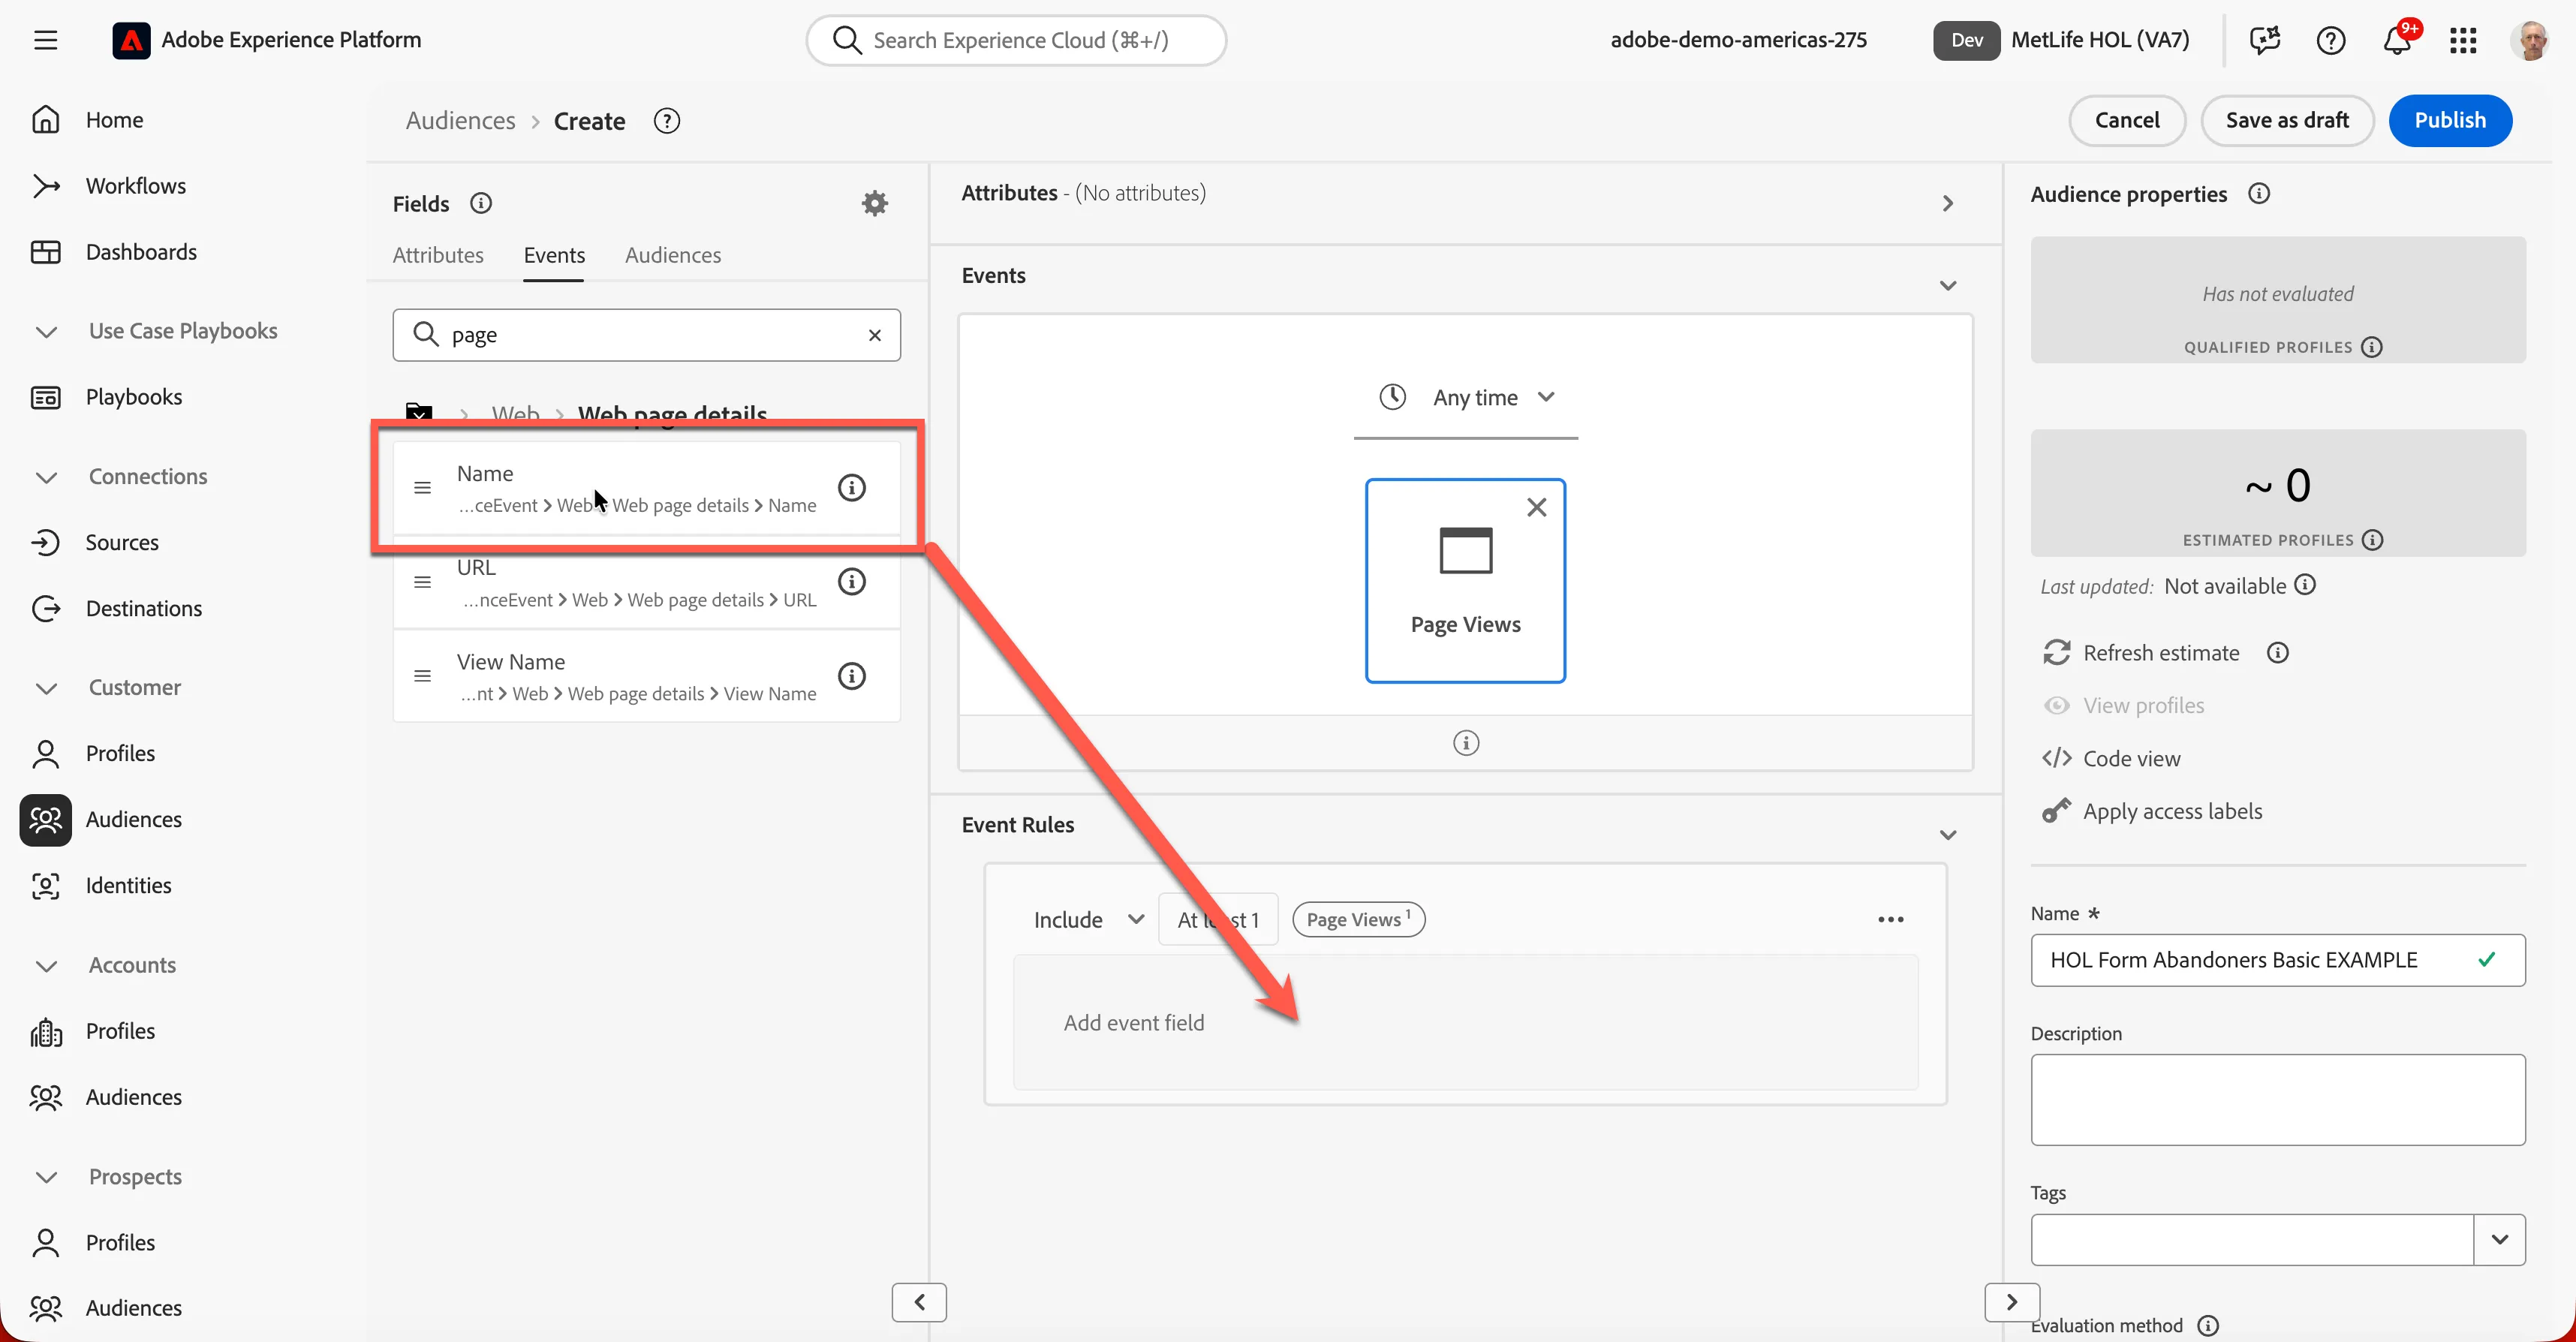Show info for the Fields panel
This screenshot has width=2576, height=1342.
[480, 203]
